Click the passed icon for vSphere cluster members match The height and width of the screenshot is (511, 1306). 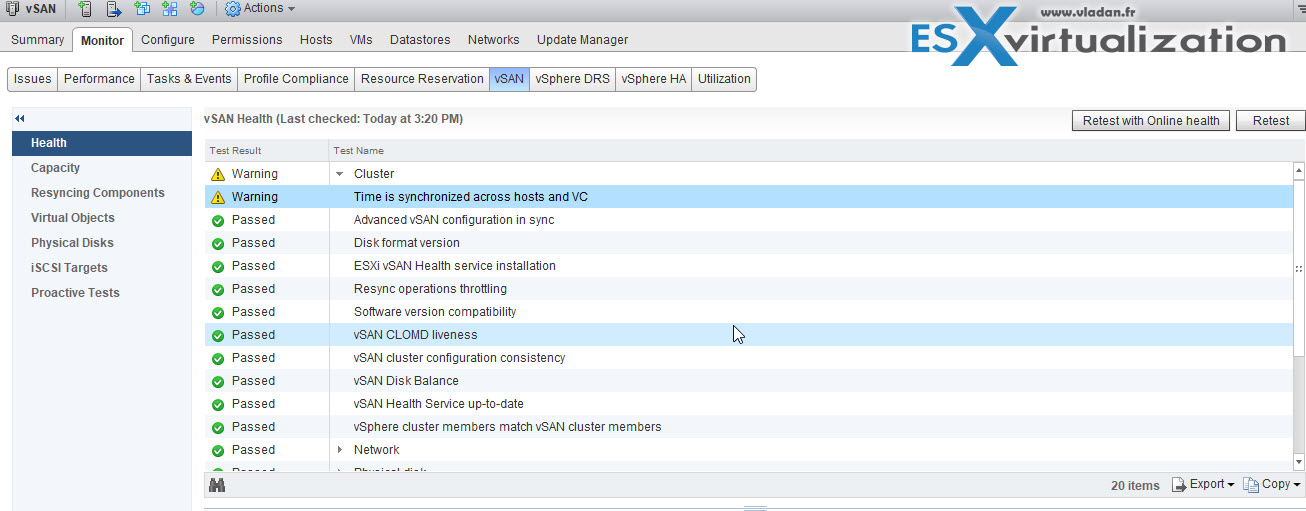(218, 427)
